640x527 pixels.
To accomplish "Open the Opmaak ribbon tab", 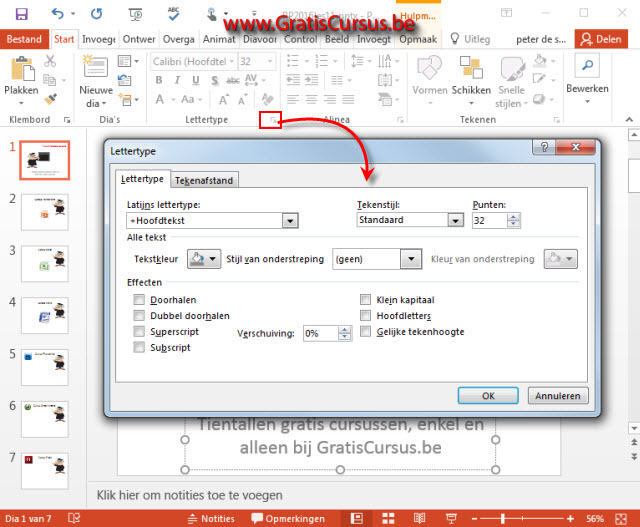I will click(418, 39).
